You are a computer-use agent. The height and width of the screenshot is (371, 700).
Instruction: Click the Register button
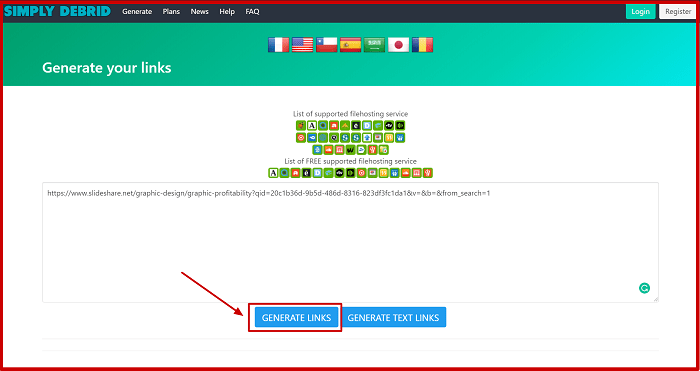pos(678,12)
